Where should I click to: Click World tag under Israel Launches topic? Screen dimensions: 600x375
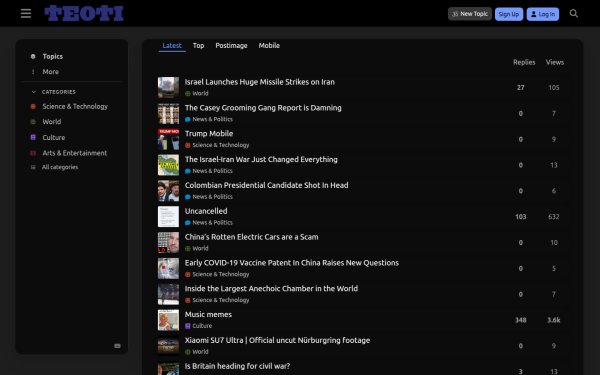[x=197, y=93]
